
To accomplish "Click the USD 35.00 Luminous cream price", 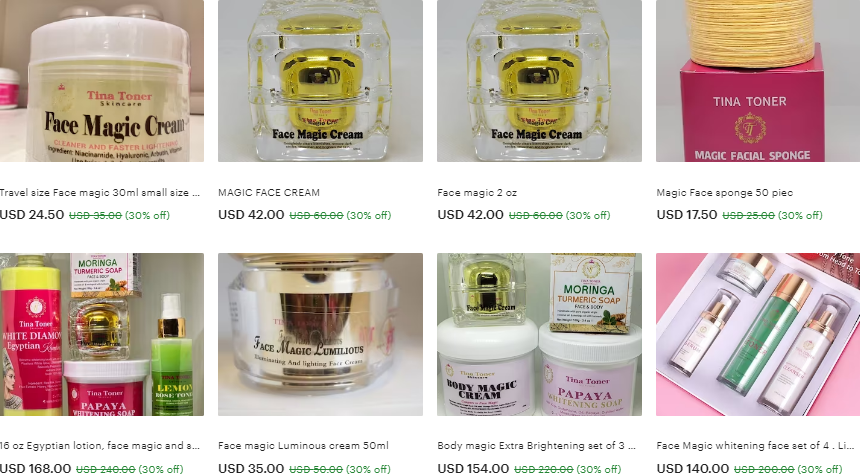I will click(251, 468).
